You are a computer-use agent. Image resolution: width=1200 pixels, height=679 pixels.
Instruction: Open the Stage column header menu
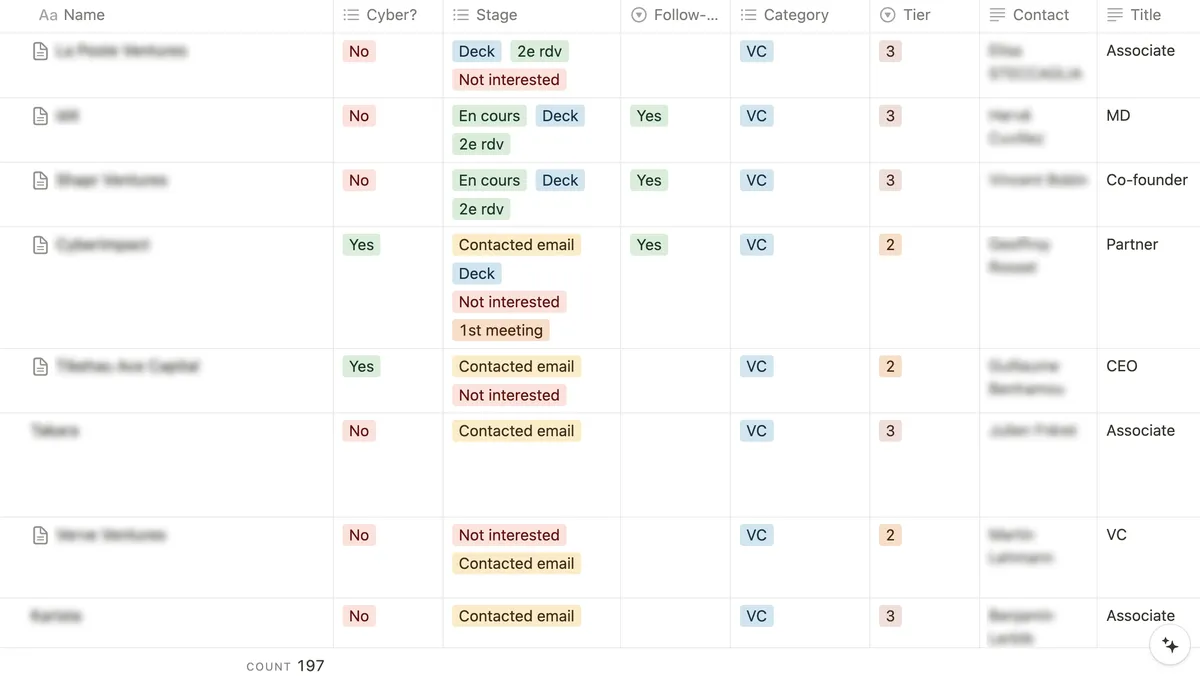(498, 14)
